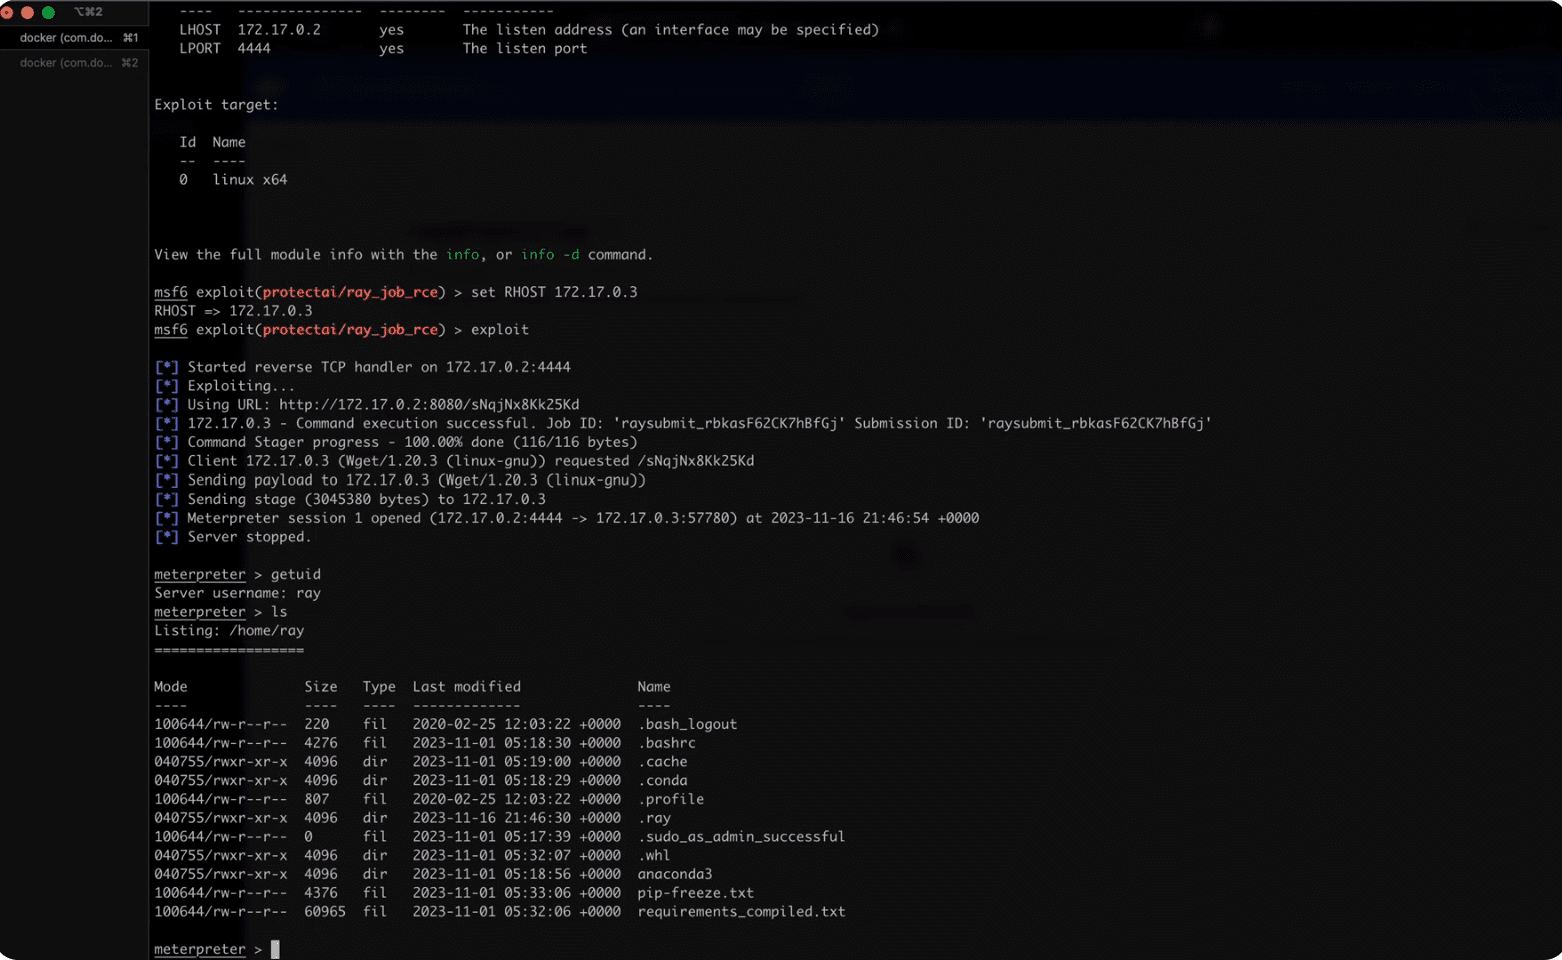Click the .whl directory name

click(654, 856)
